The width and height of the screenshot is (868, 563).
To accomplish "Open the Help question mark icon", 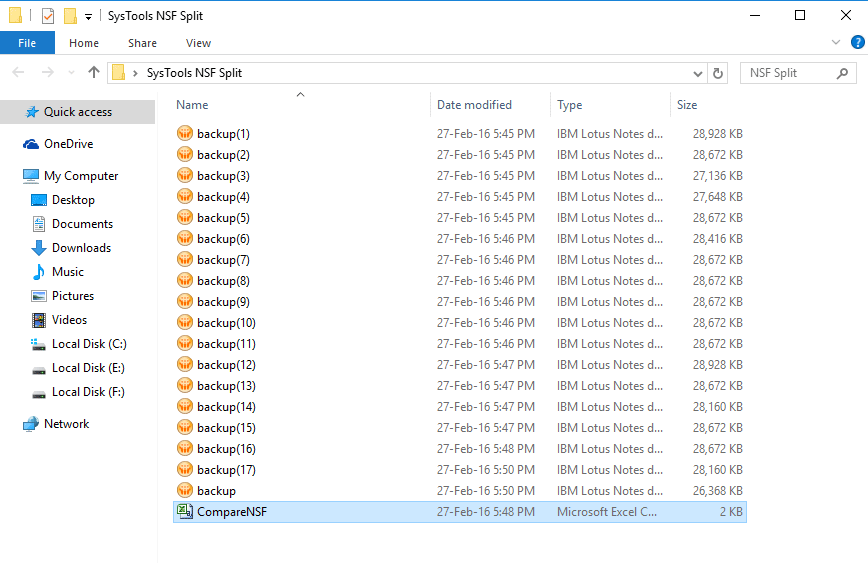I will click(856, 43).
